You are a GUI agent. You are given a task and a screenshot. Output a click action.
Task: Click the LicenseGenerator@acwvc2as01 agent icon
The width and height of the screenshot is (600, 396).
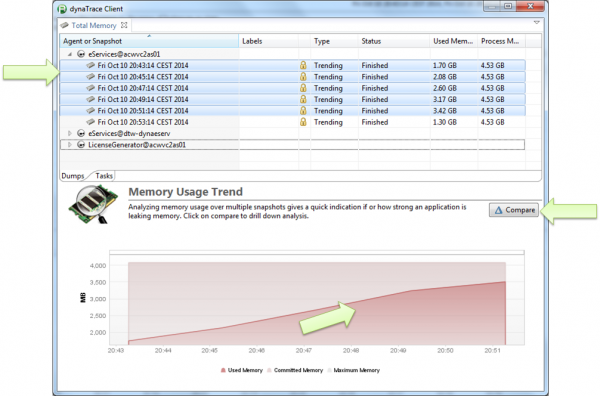pos(81,145)
